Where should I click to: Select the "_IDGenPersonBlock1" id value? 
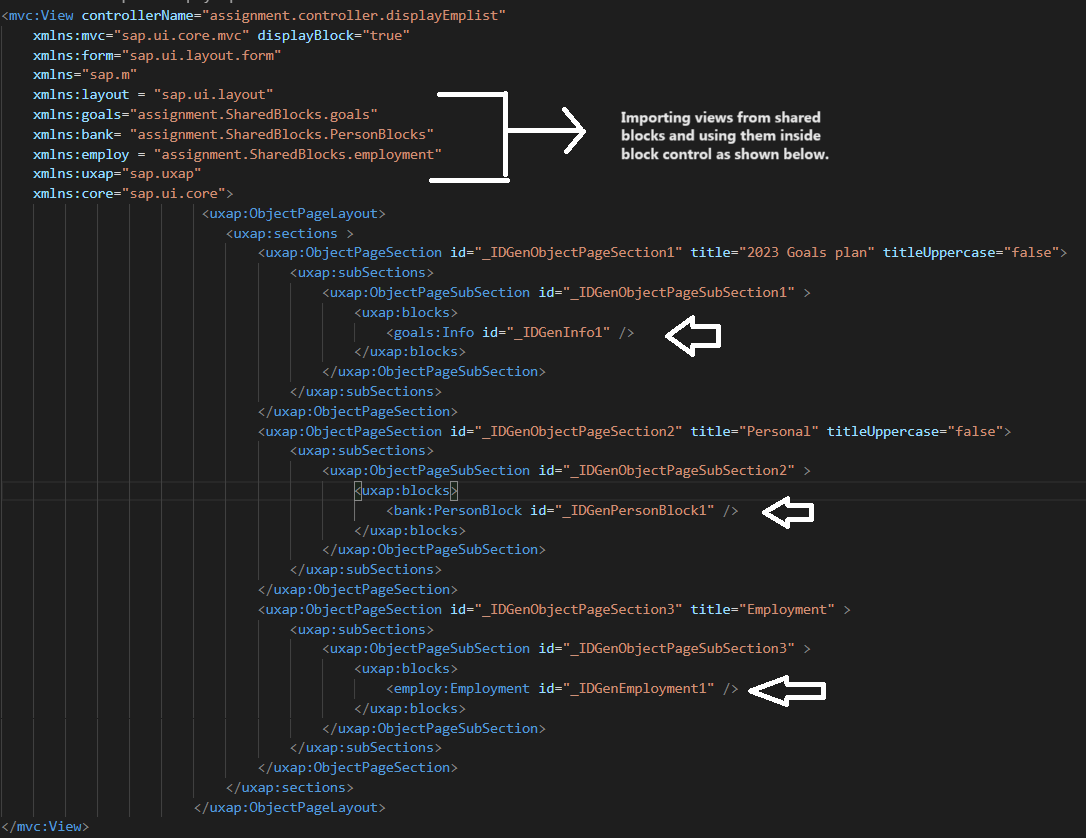[634, 511]
